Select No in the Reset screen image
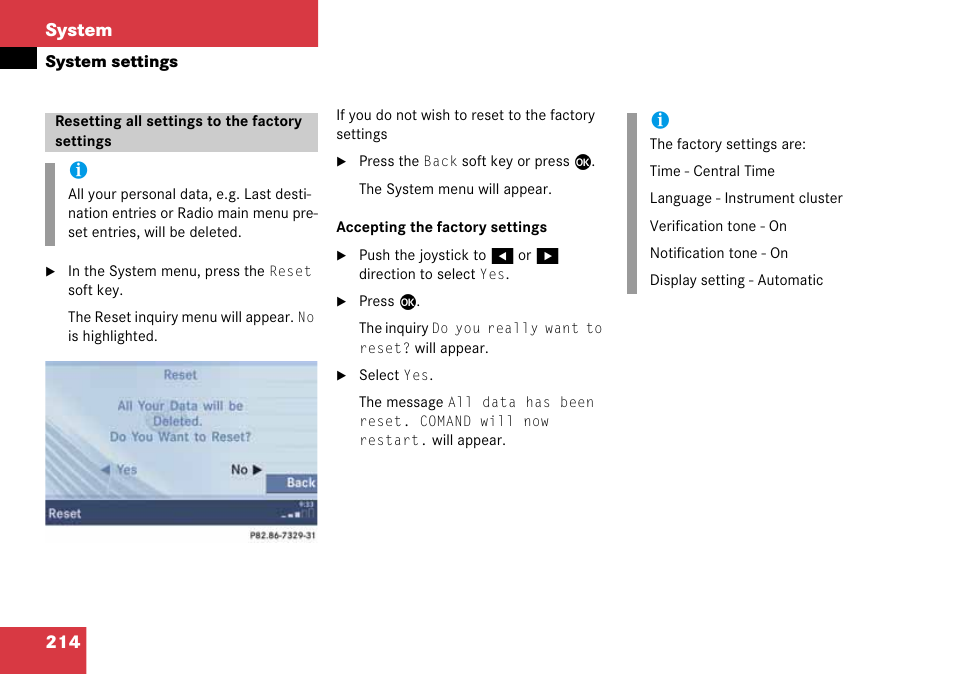 coord(246,470)
